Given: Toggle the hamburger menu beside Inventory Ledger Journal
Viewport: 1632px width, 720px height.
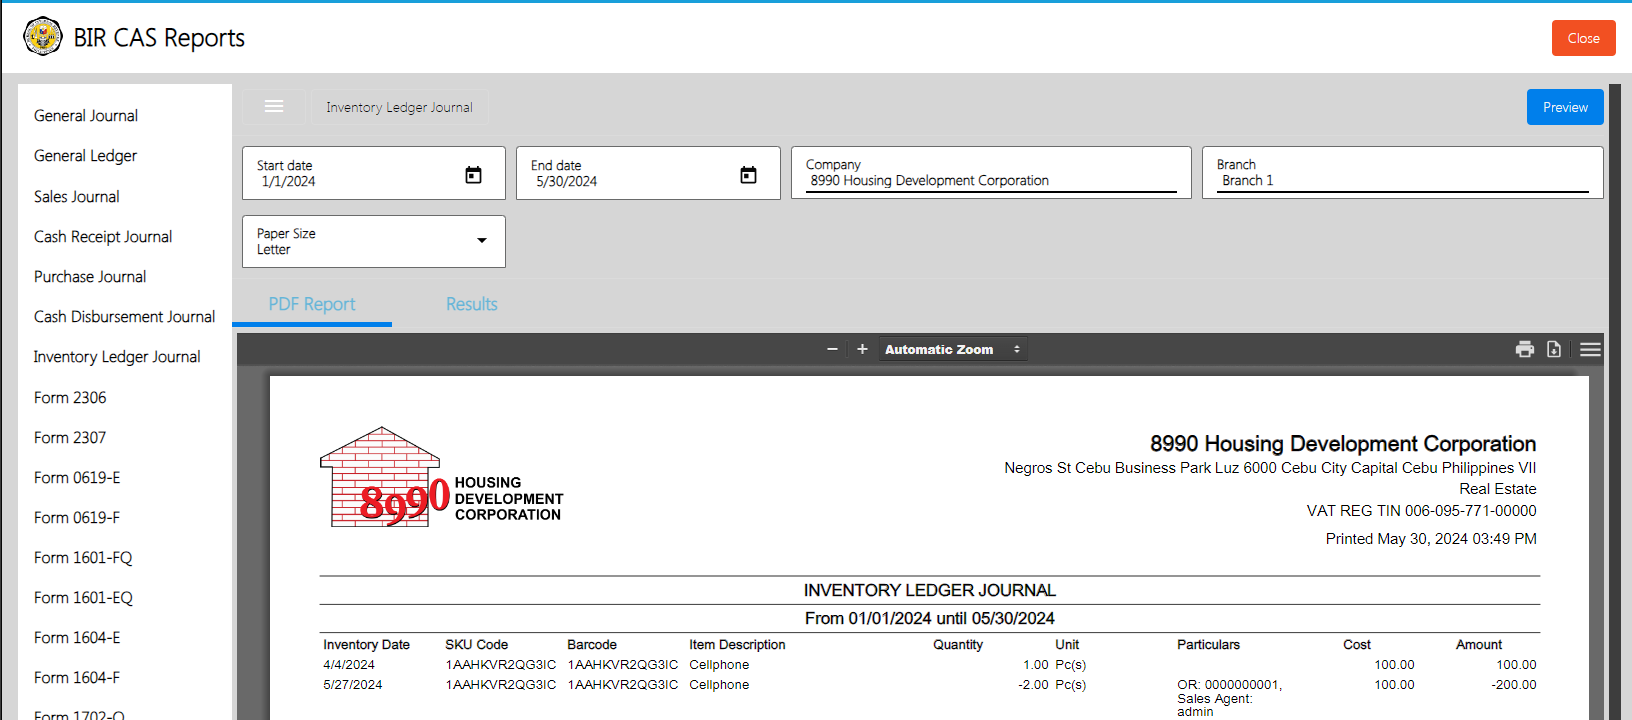Looking at the screenshot, I should click(x=274, y=107).
